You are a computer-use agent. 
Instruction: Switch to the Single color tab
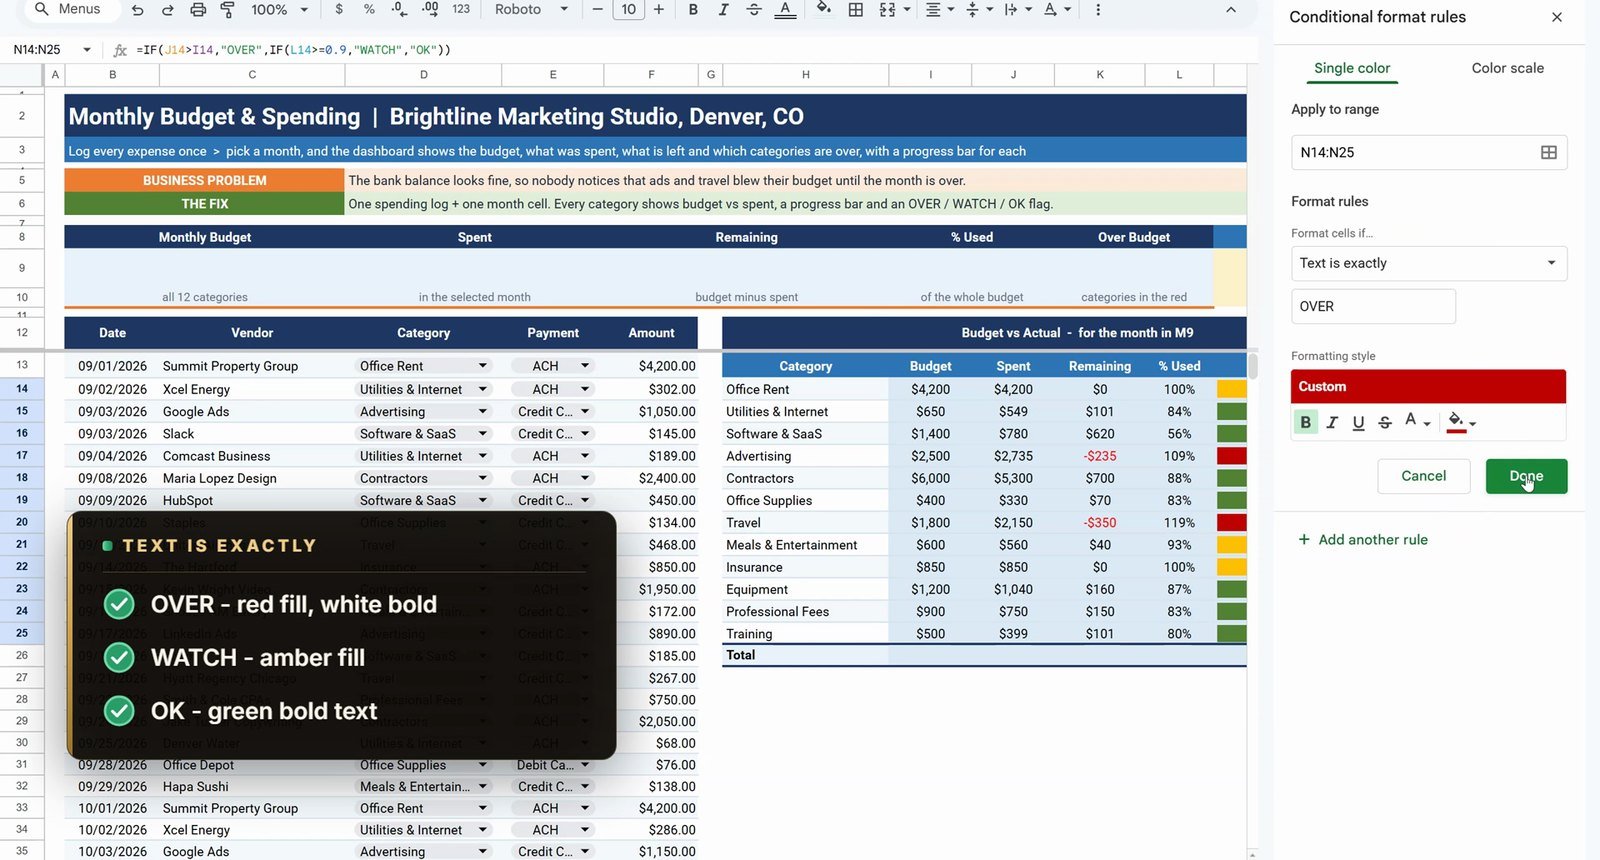[1352, 68]
